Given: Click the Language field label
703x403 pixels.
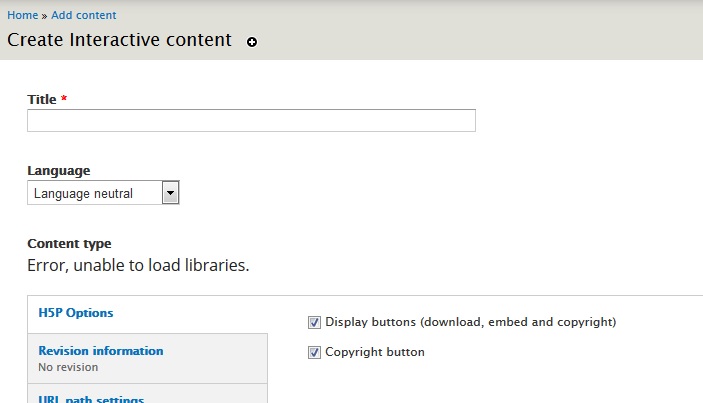Looking at the screenshot, I should [x=59, y=170].
